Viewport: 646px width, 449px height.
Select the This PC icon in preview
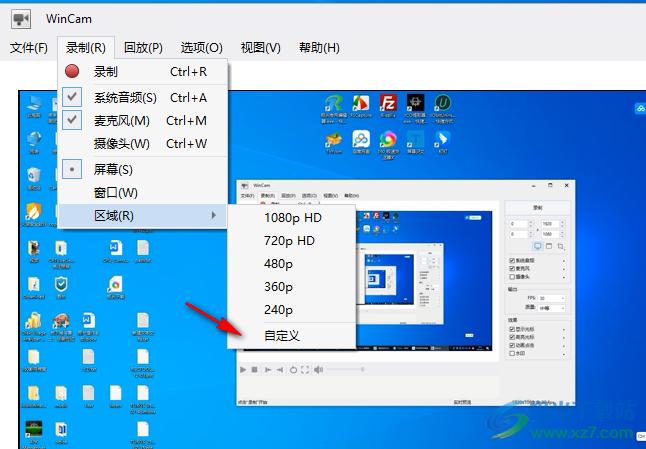(34, 103)
